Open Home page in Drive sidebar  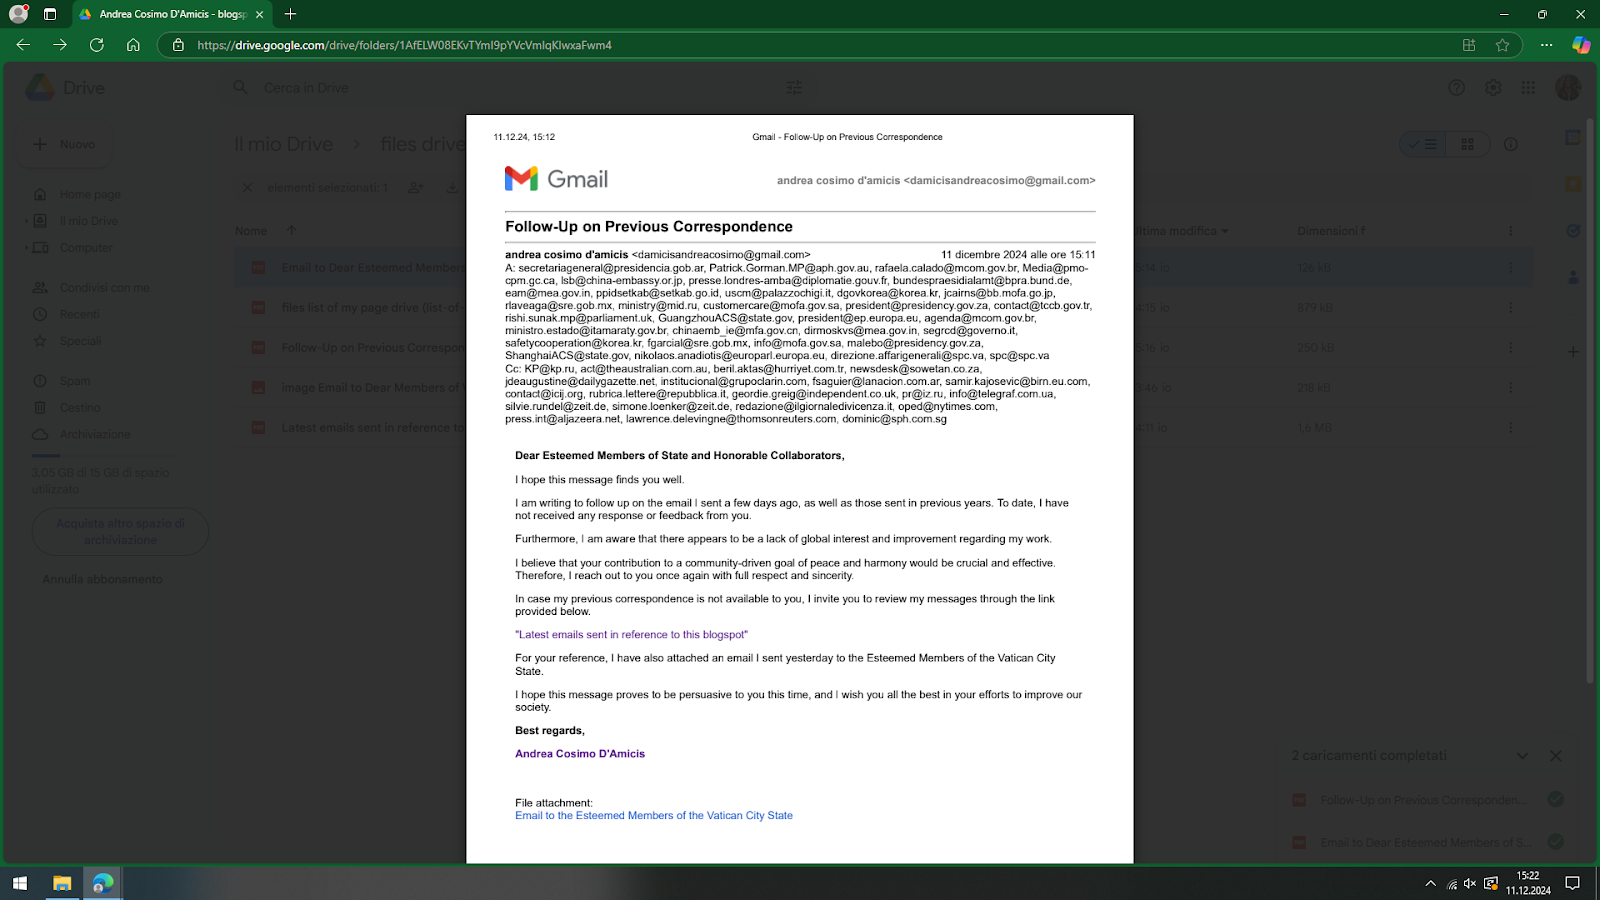(x=90, y=194)
